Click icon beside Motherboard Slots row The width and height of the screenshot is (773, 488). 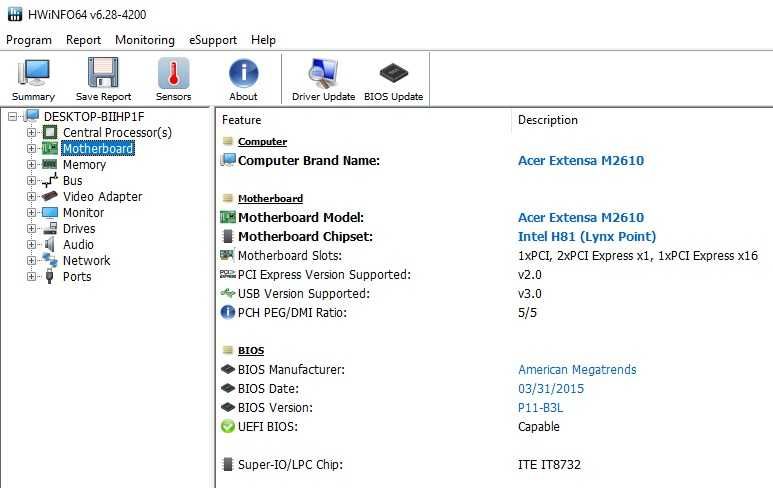[x=227, y=255]
